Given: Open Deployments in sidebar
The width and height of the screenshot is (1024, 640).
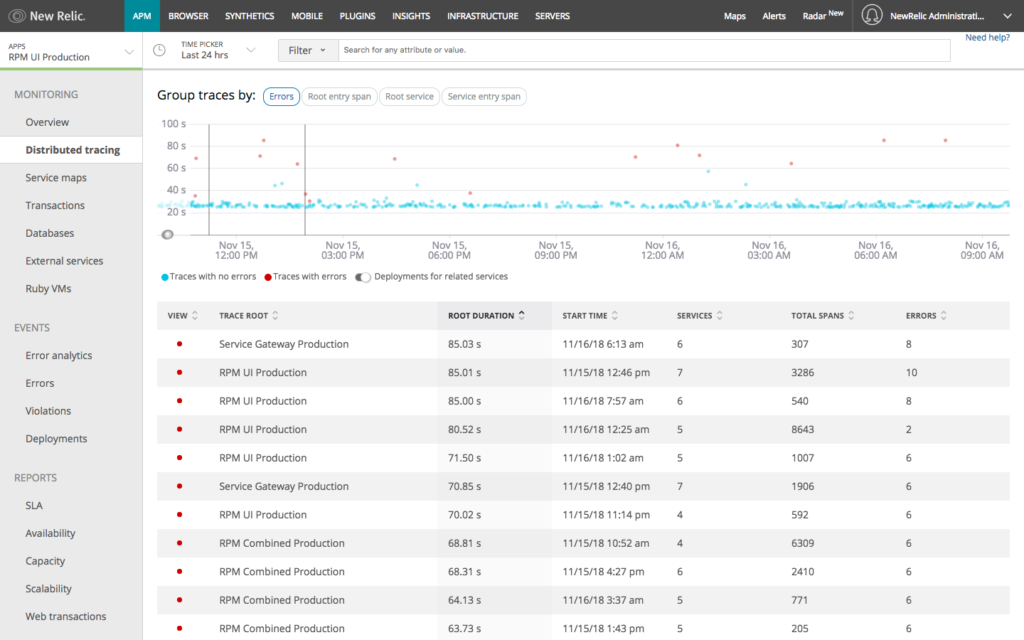Looking at the screenshot, I should pos(56,439).
